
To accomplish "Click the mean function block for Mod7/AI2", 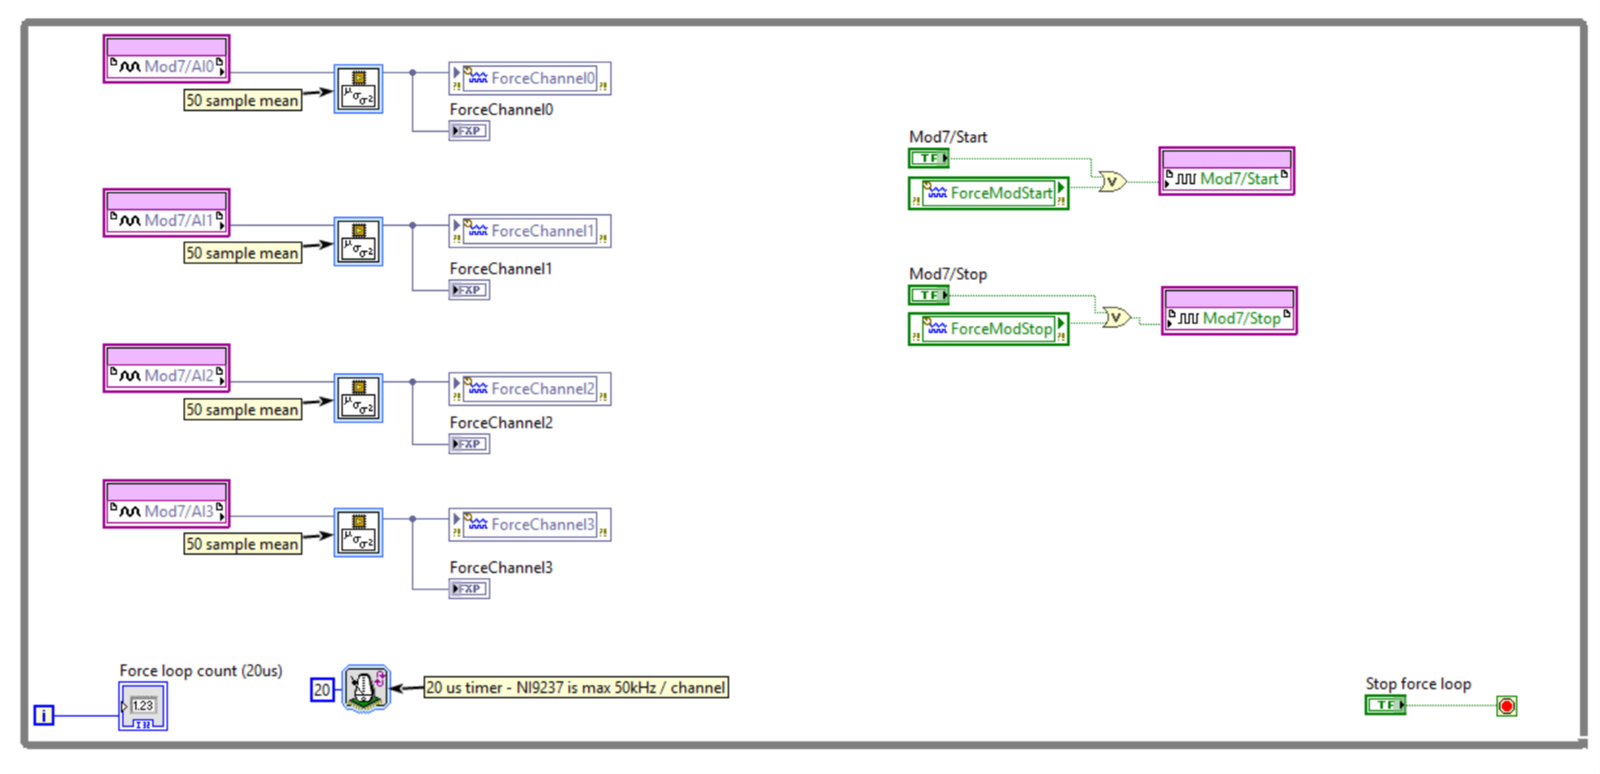I will 358,398.
